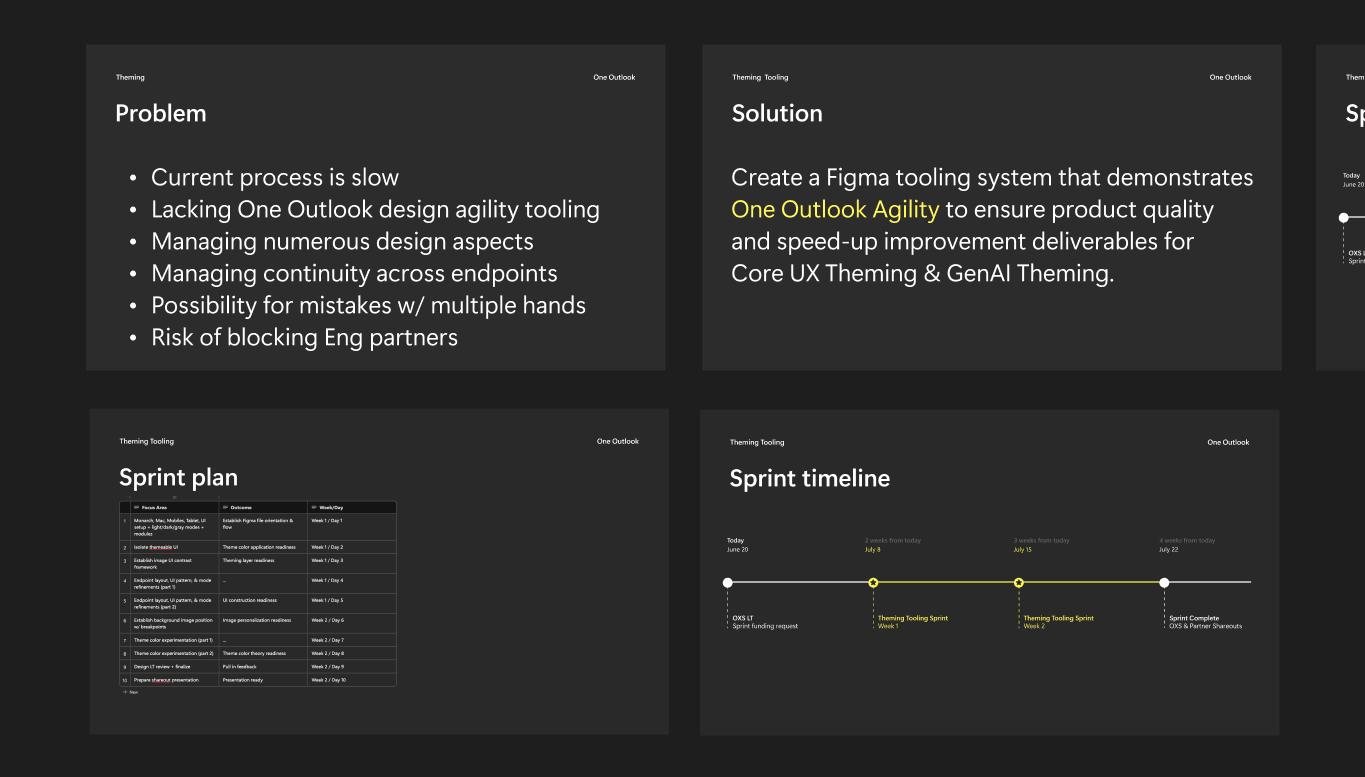Click cell 'Week 2 / Day 6'
Screen dimensions: 1365x777
tap(352, 623)
